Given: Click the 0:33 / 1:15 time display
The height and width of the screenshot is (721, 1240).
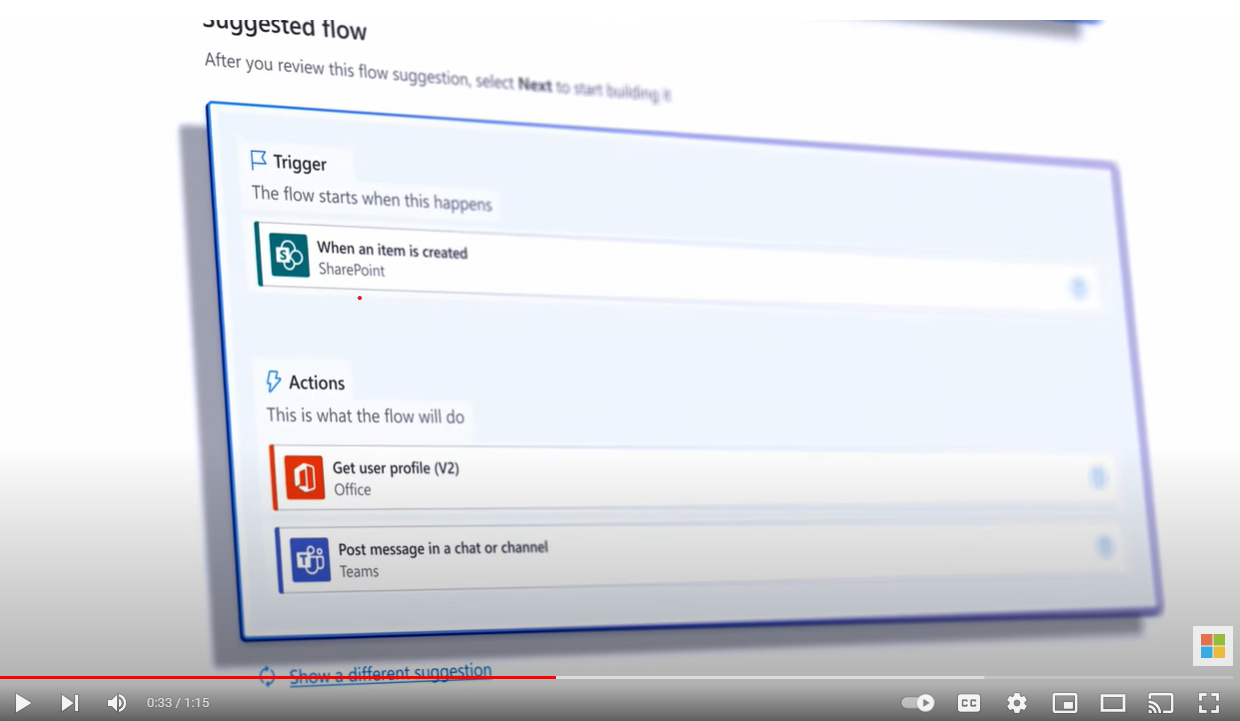Looking at the screenshot, I should [178, 703].
